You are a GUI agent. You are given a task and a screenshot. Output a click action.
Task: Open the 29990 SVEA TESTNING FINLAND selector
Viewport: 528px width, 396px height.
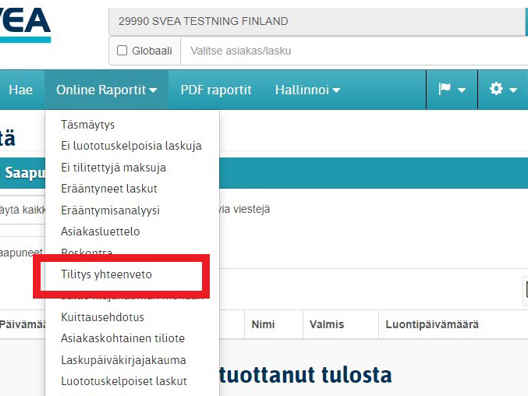point(317,21)
